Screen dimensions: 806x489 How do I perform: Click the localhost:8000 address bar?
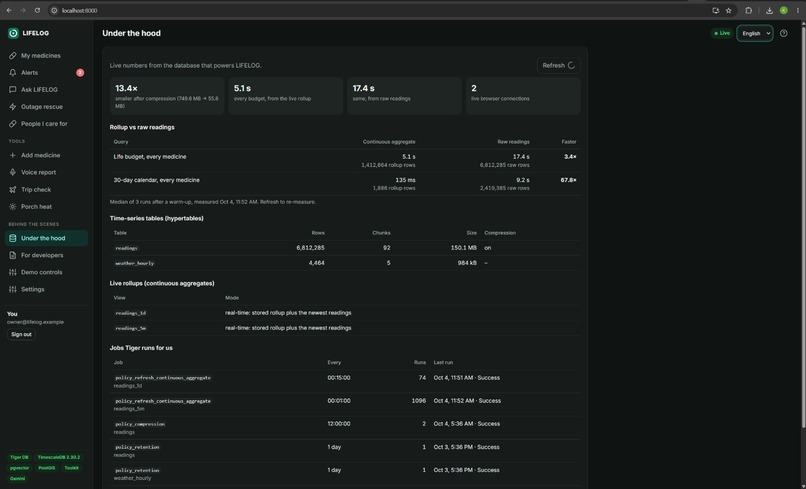378,10
